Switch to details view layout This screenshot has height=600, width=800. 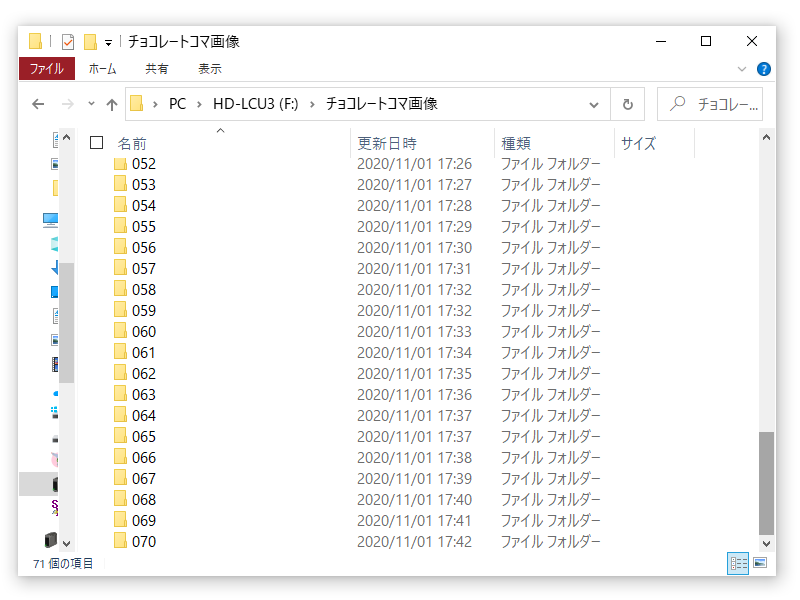[738, 563]
